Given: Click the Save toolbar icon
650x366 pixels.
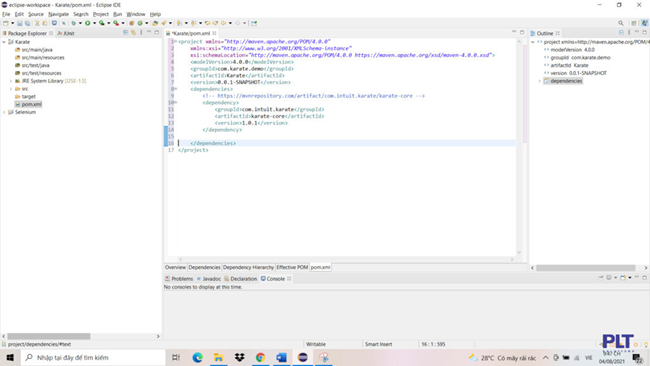Looking at the screenshot, I should 19,23.
